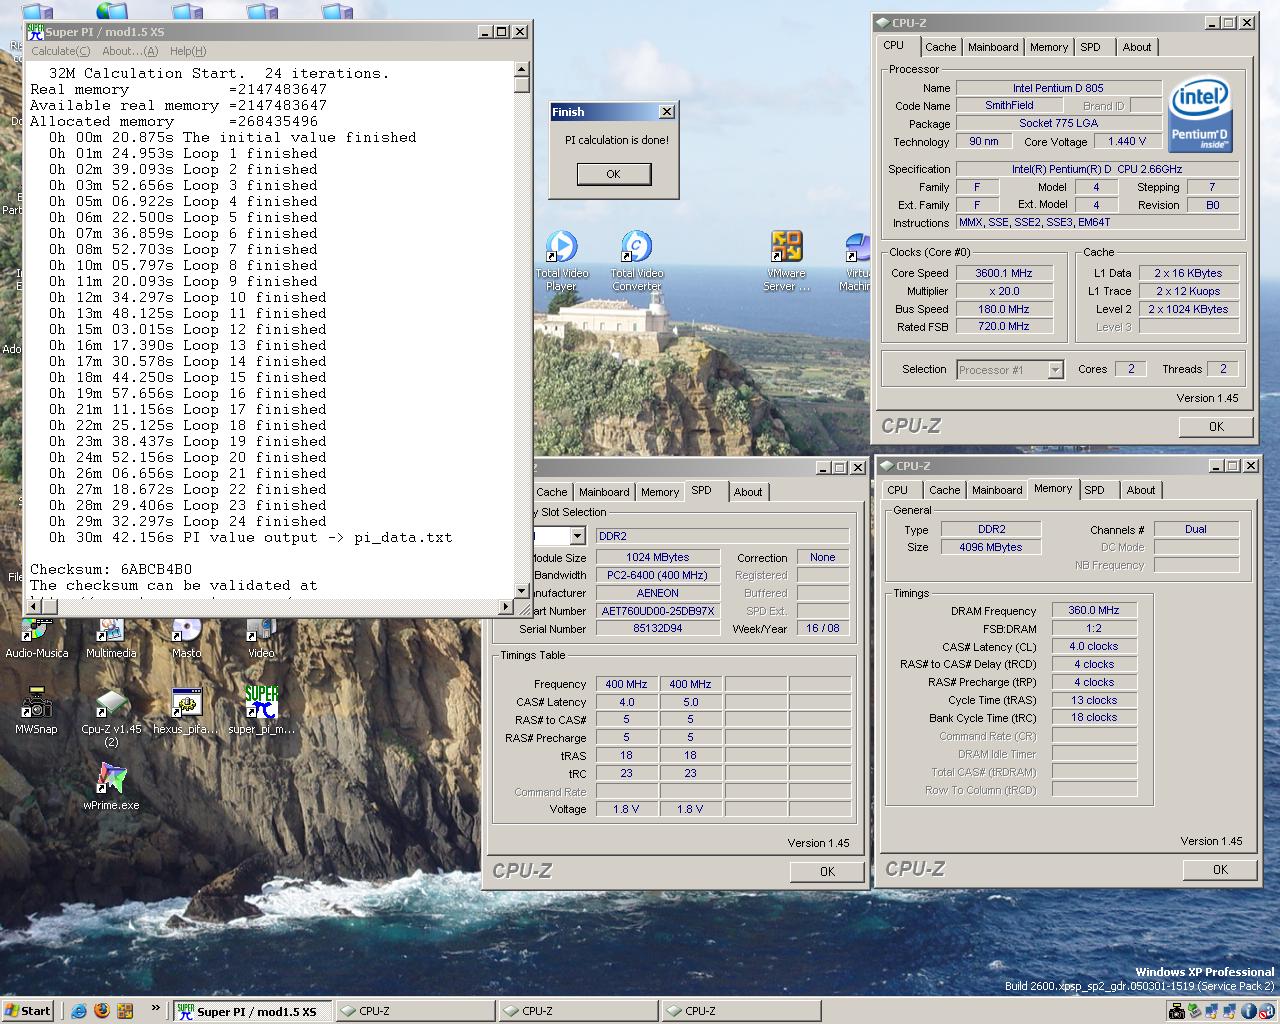This screenshot has width=1280, height=1024.
Task: Click the Max Bandwidth value PC2-6400 (400 MHz)
Action: click(657, 575)
